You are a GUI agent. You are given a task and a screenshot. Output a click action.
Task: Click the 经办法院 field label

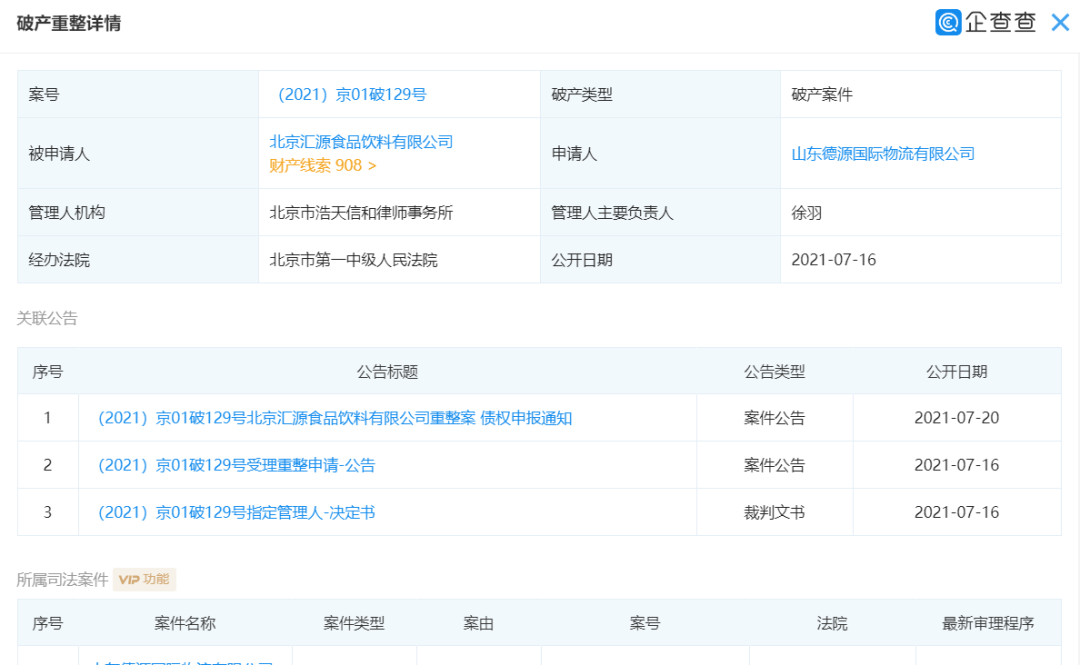point(59,260)
